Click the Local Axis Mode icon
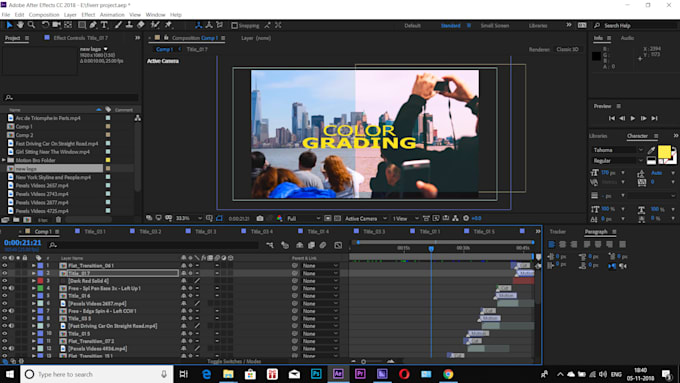The width and height of the screenshot is (680, 383). [198, 25]
